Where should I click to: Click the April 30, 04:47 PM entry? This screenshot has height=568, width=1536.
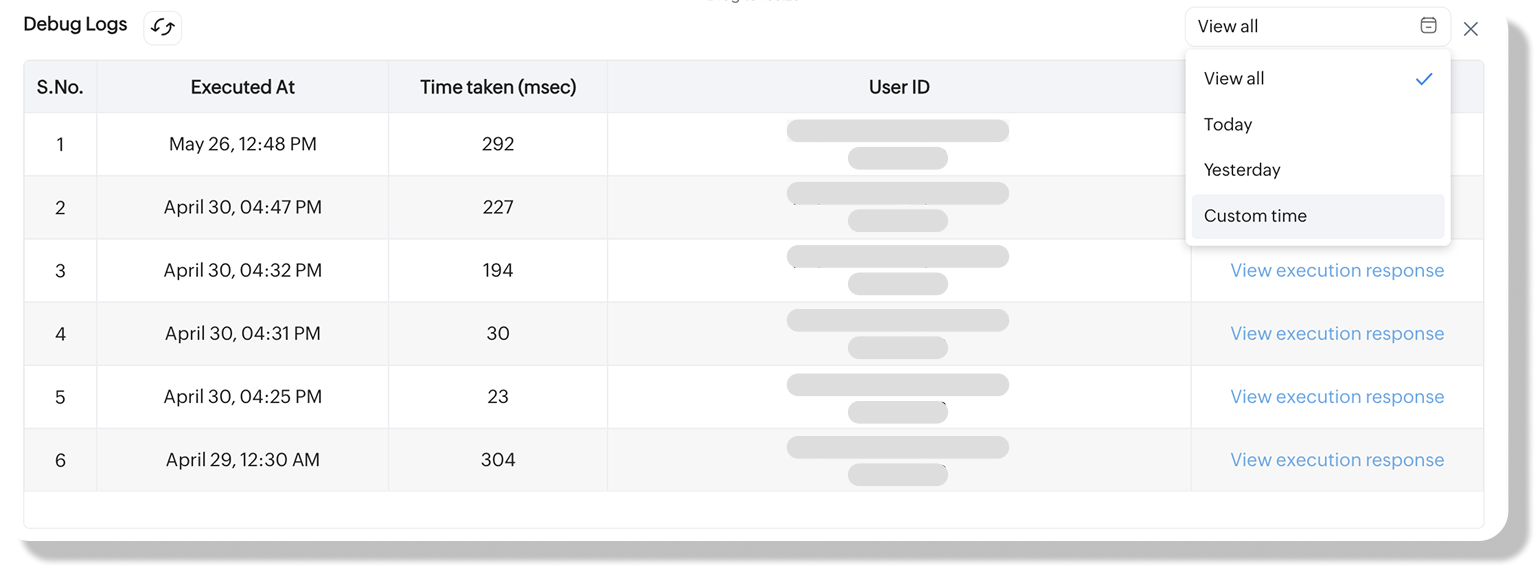(x=242, y=208)
